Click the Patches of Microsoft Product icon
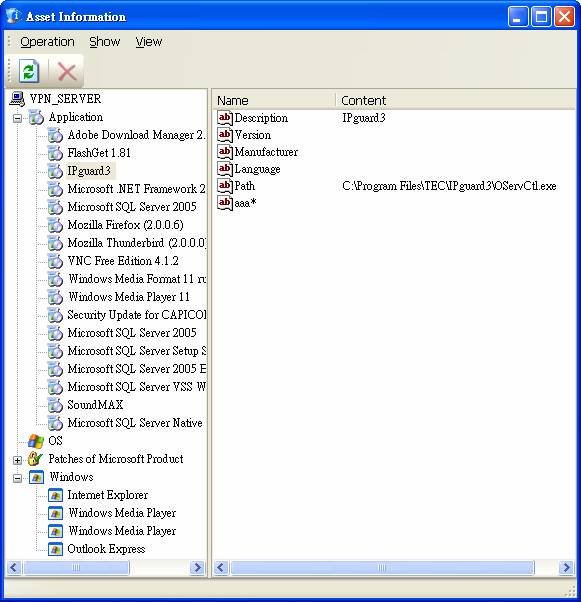This screenshot has height=602, width=581. tap(36, 459)
